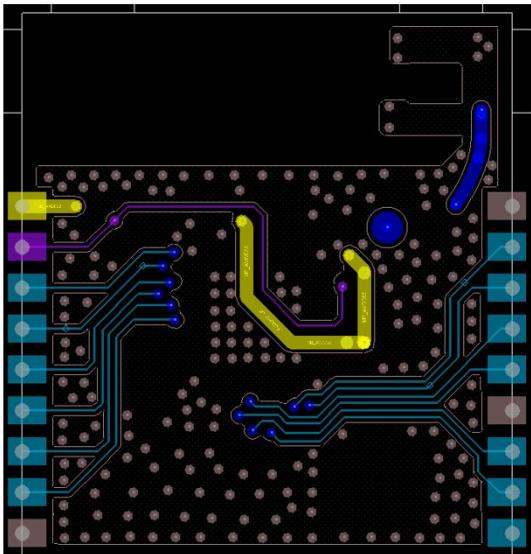Click the teal pad at the bottom-right corner
The image size is (531, 554).
pos(507,532)
